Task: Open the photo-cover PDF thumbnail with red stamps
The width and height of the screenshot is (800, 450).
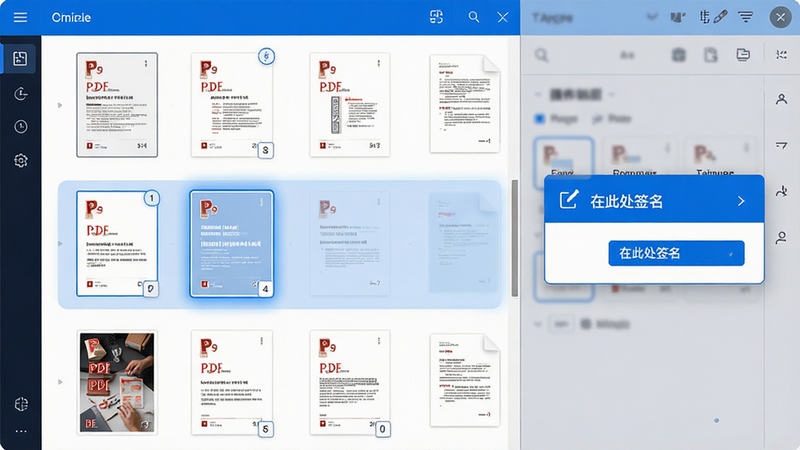Action: (117, 382)
